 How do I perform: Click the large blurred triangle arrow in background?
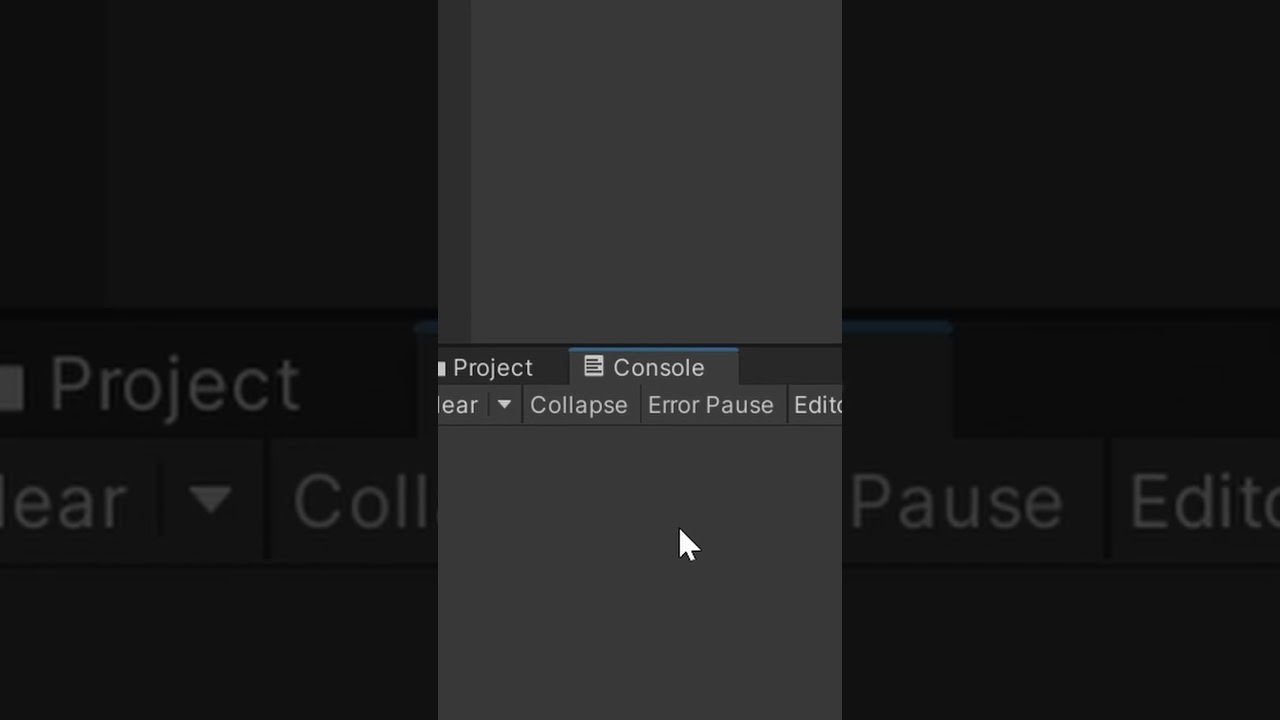pos(211,499)
